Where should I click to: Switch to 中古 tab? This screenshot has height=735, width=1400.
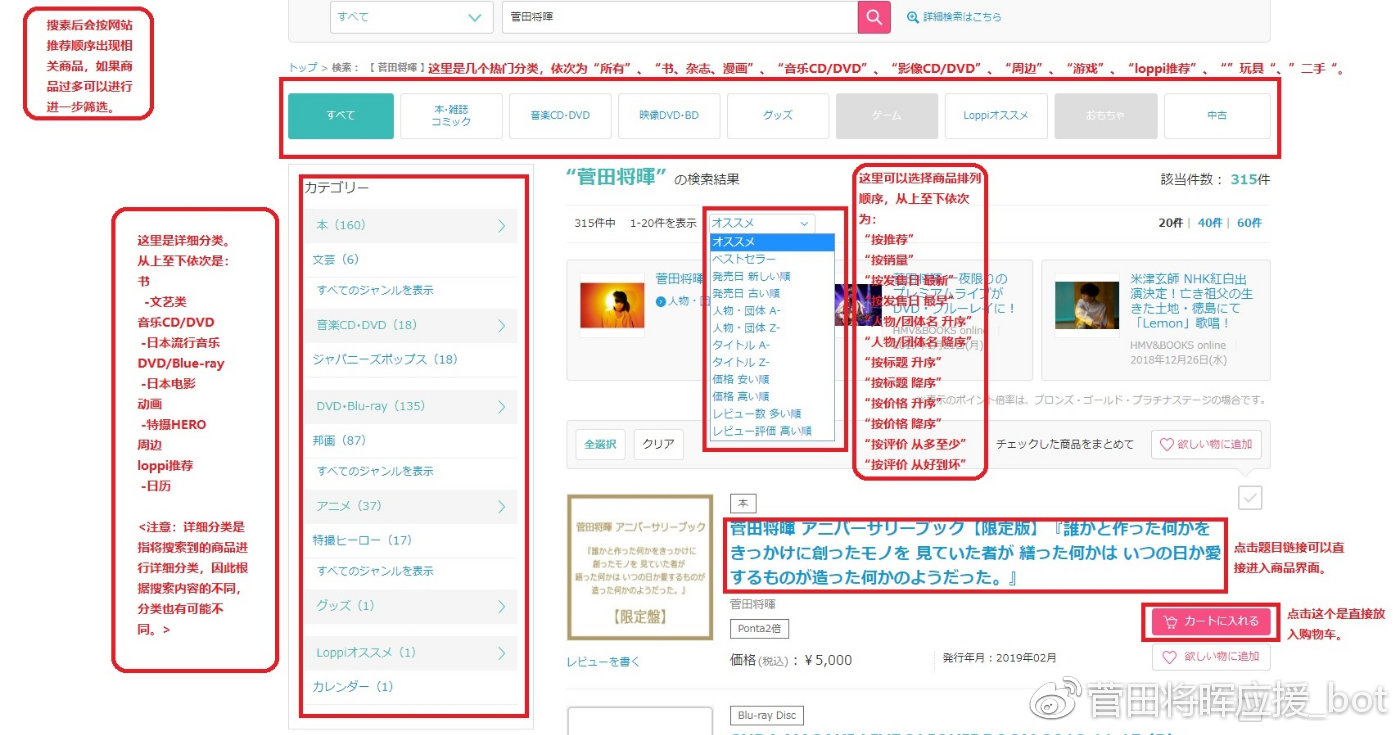[x=1217, y=116]
